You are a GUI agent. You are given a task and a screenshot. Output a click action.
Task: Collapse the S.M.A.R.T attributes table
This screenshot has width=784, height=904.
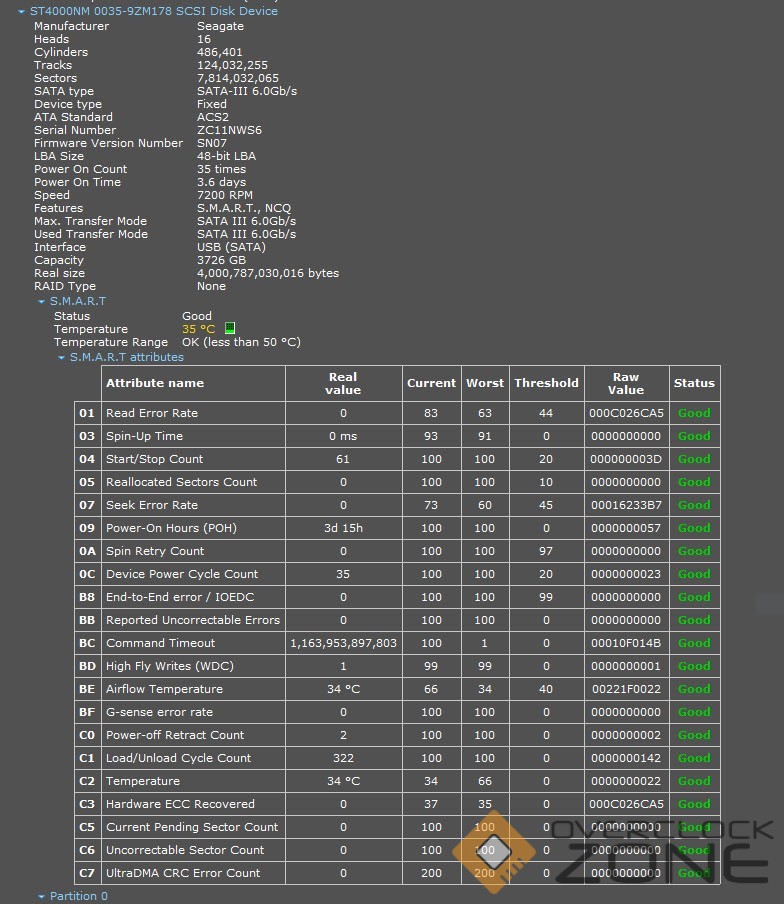pos(61,357)
